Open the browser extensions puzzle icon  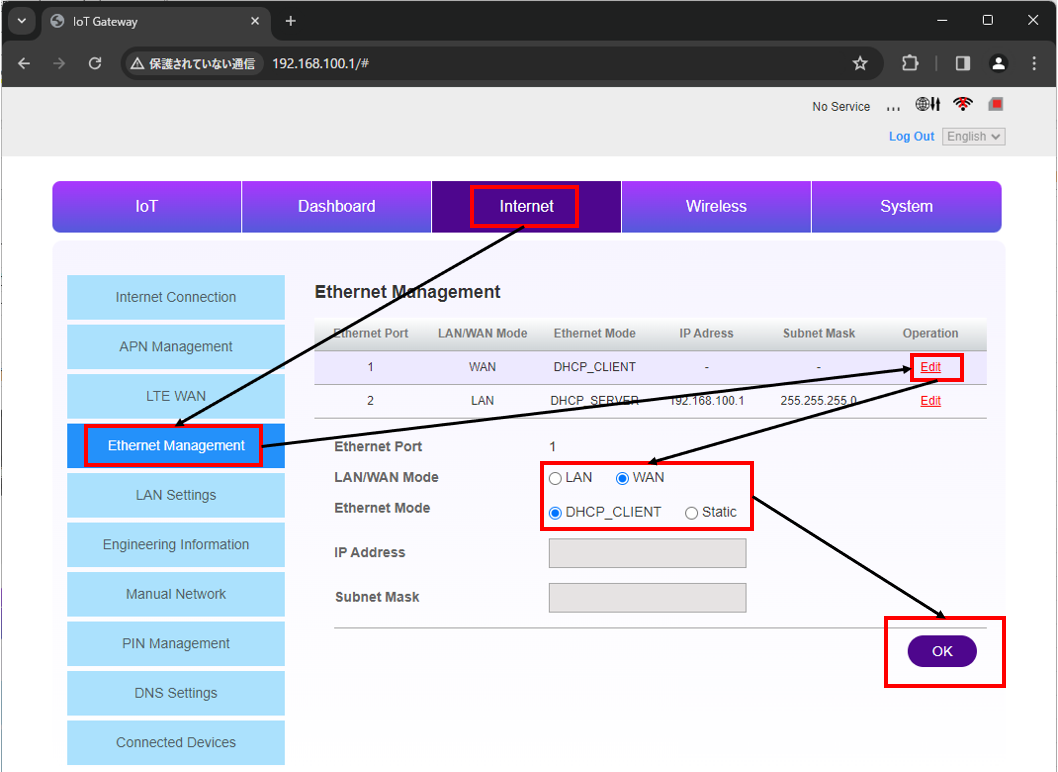[x=910, y=63]
